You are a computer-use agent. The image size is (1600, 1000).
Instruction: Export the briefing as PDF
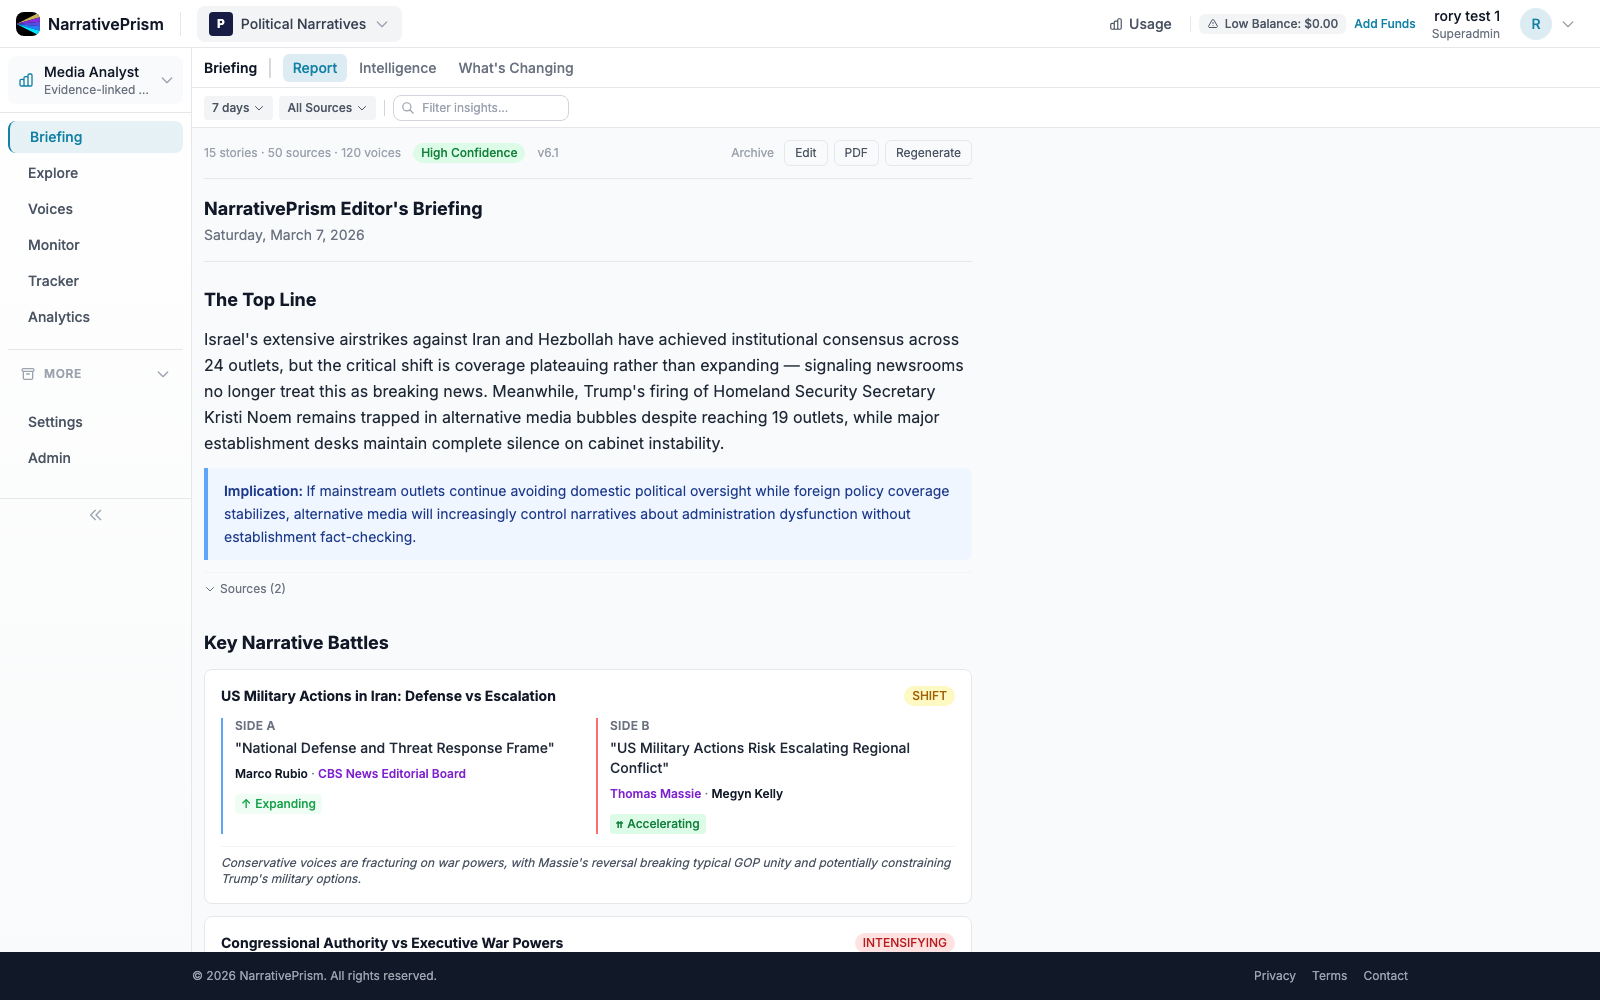click(855, 152)
